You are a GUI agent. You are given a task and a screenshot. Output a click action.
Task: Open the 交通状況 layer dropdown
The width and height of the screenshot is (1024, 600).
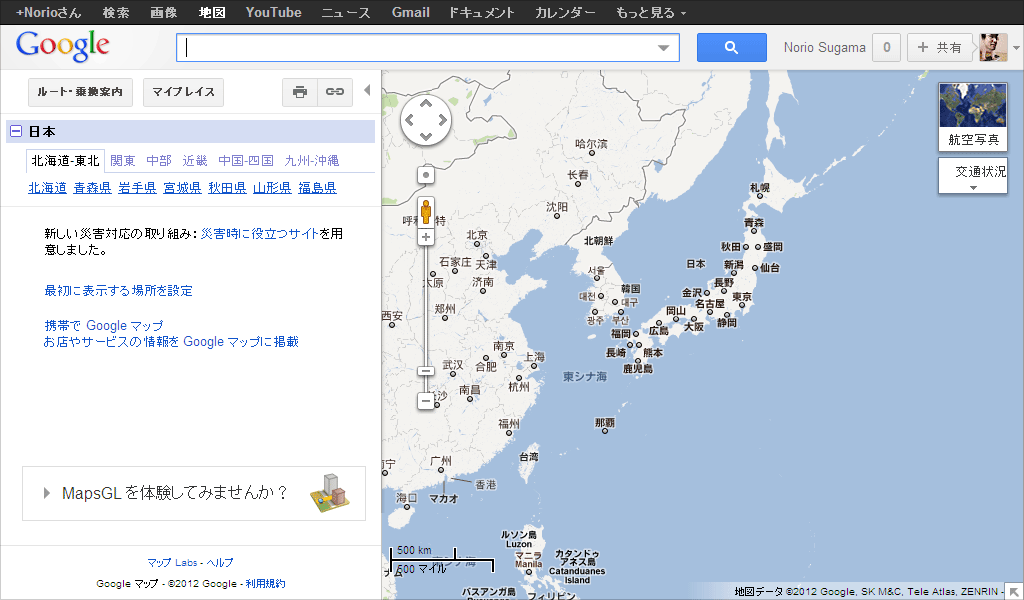(x=973, y=176)
